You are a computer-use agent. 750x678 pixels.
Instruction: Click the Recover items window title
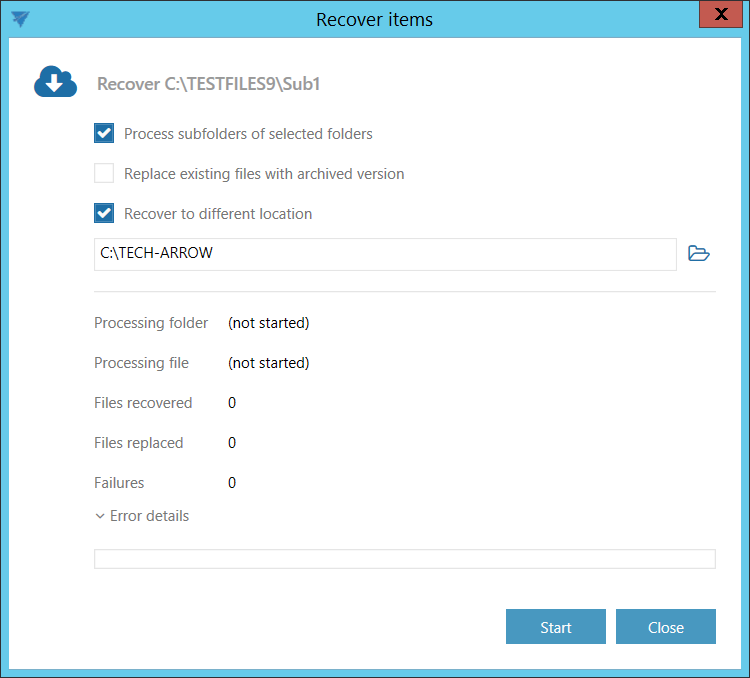[x=374, y=19]
